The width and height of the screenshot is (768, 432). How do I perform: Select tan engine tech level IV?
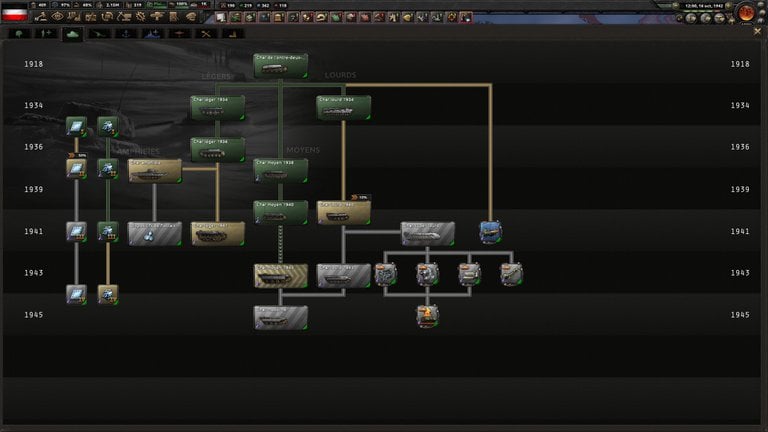click(108, 295)
